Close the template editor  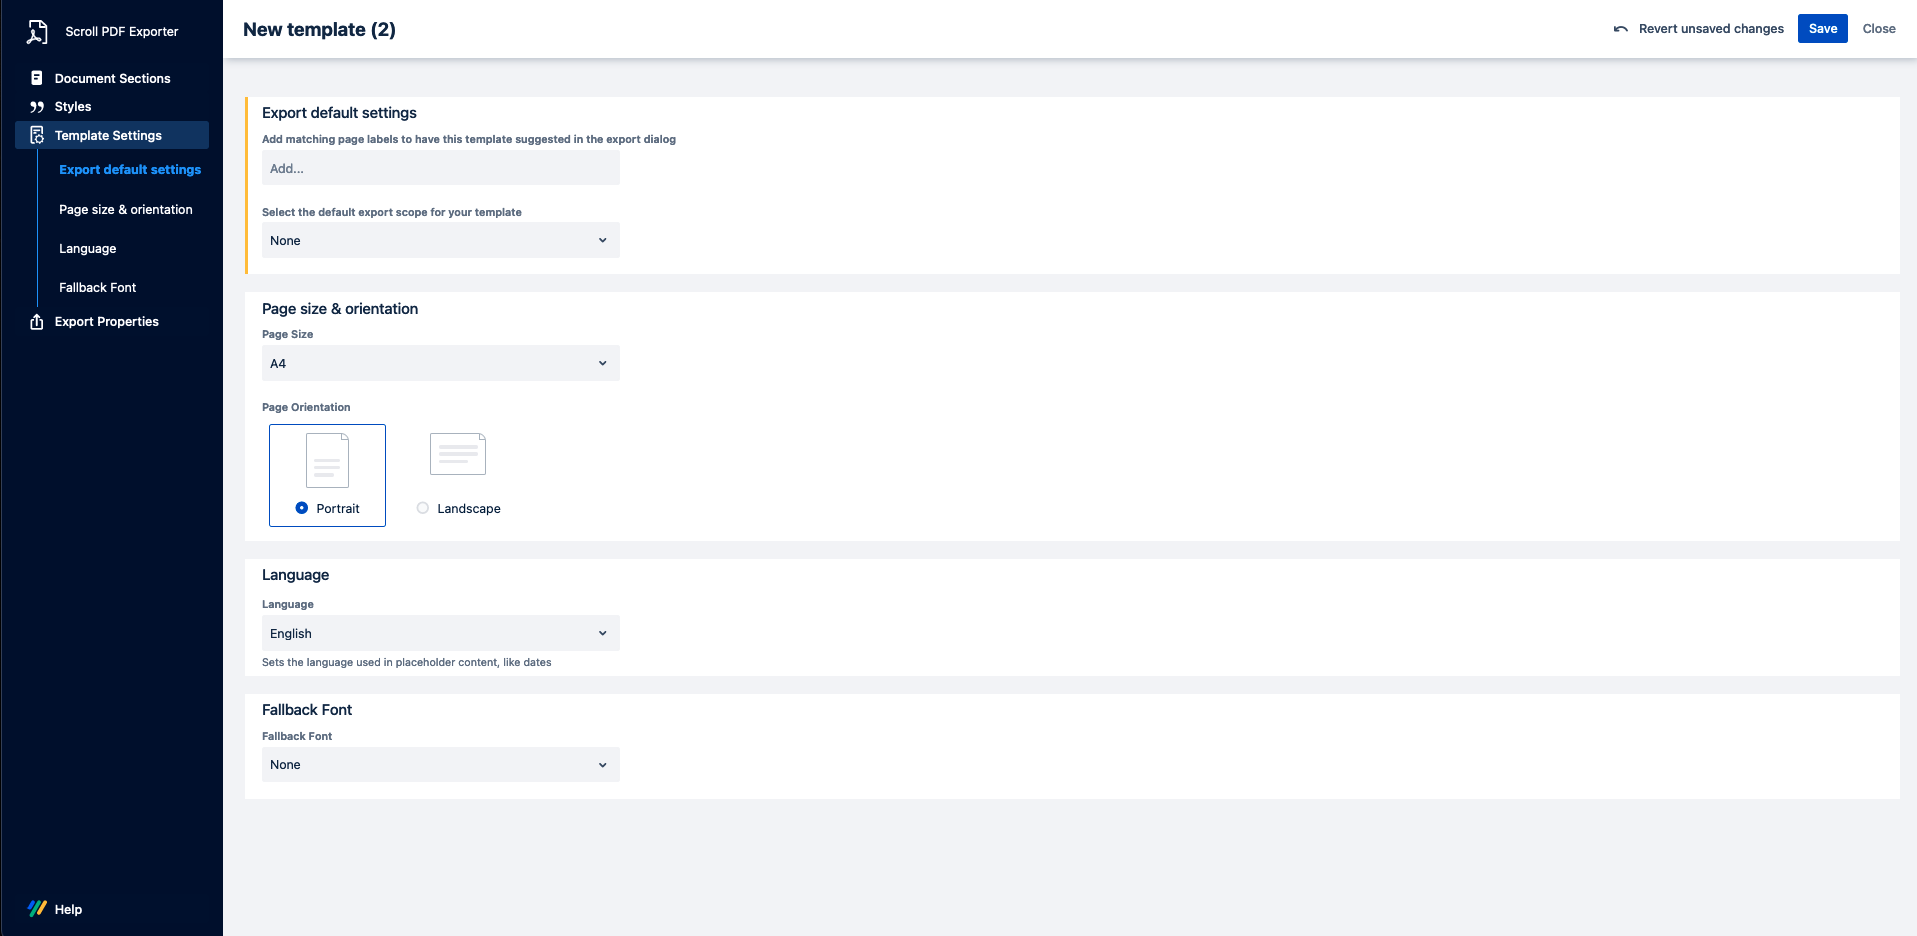point(1878,29)
